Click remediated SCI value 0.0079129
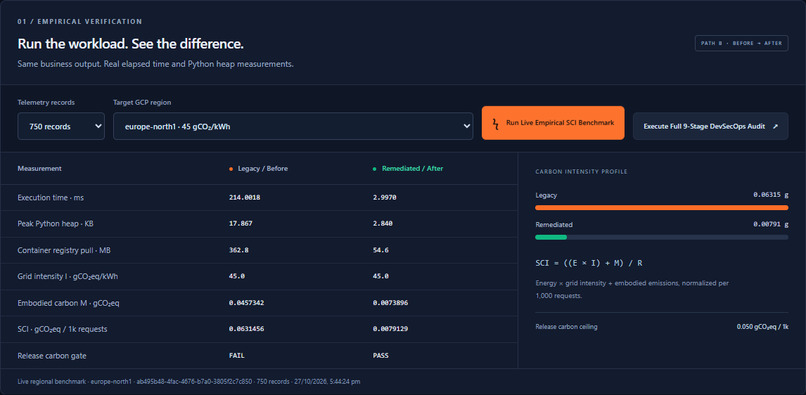 point(390,329)
